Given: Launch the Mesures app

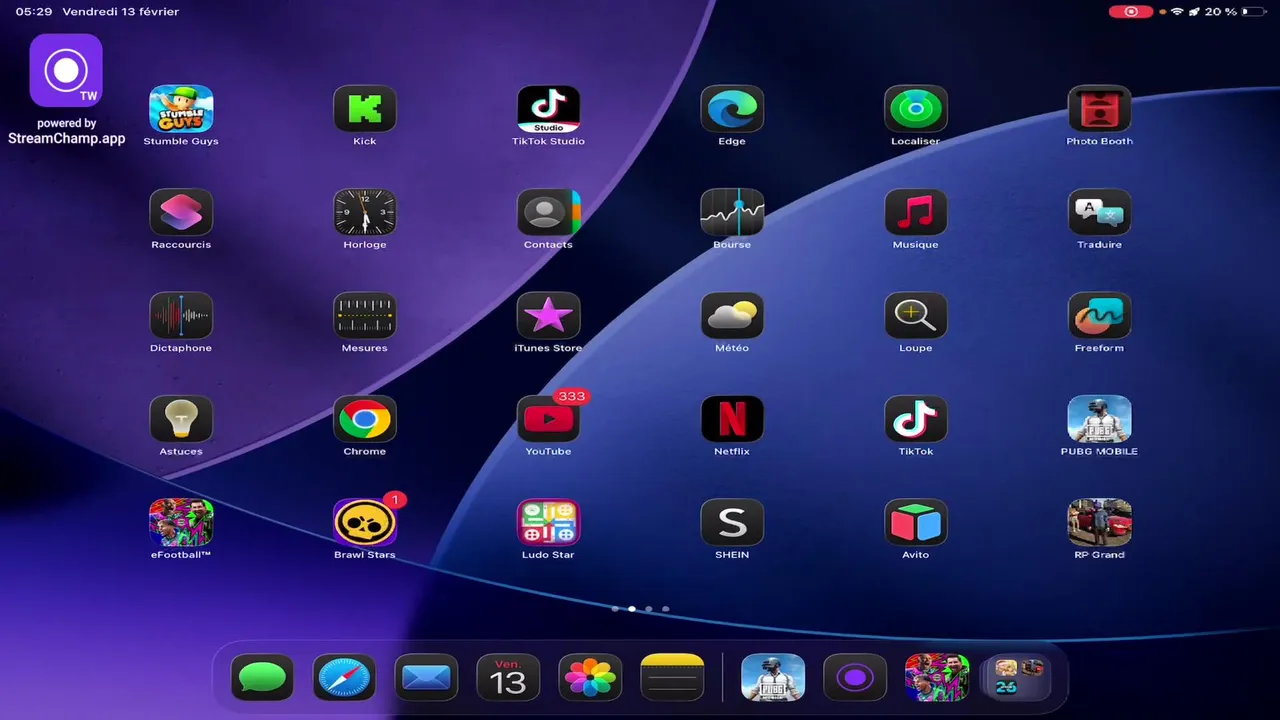Looking at the screenshot, I should point(365,316).
